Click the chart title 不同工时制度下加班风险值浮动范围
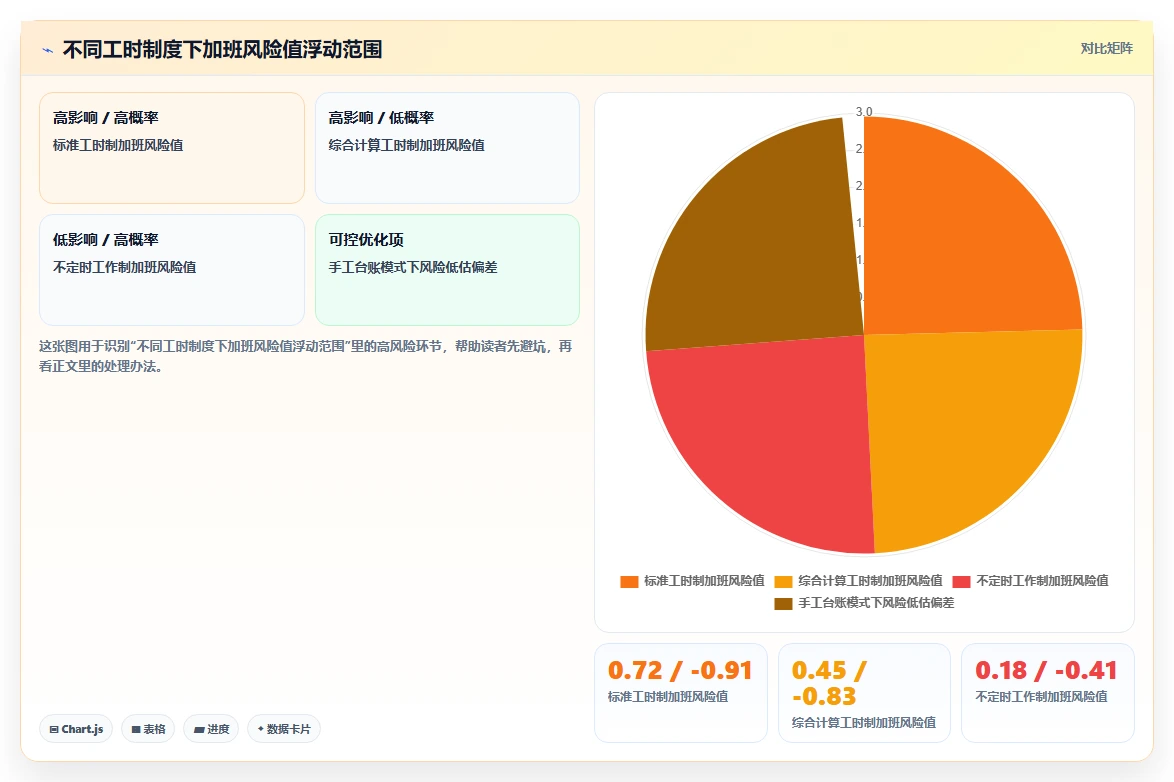This screenshot has height=782, width=1174. [x=222, y=49]
